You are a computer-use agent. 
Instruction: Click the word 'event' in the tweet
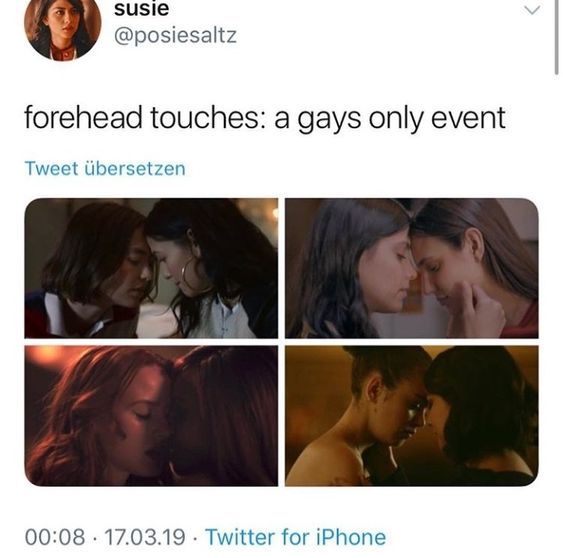click(x=468, y=118)
